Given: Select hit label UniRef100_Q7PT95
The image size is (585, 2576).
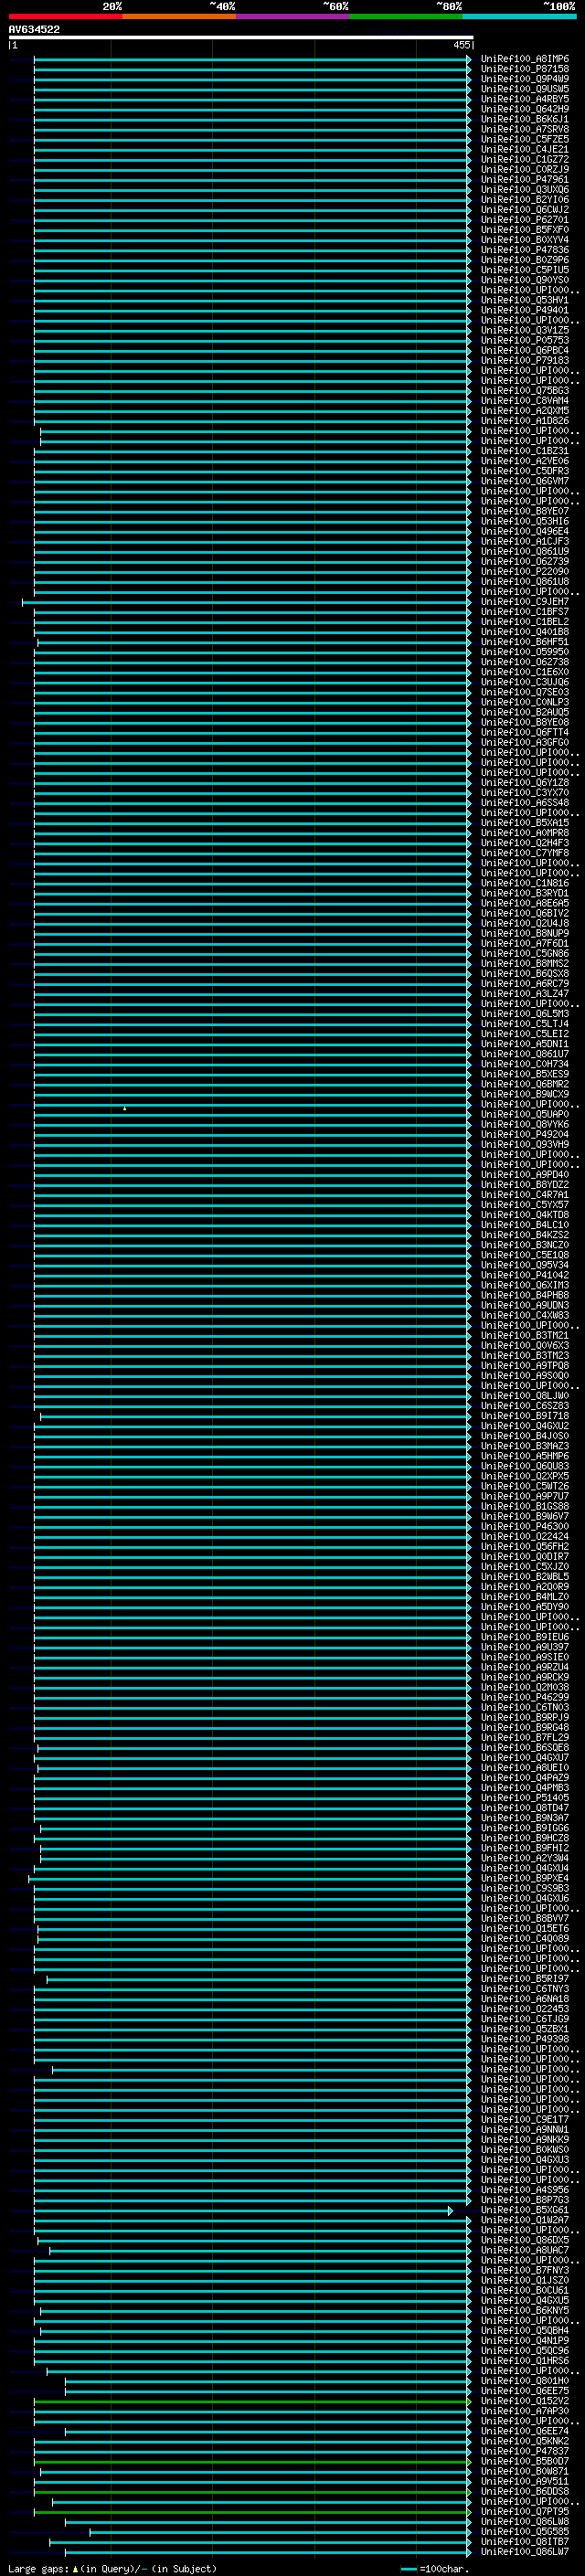Looking at the screenshot, I should coord(524,2511).
